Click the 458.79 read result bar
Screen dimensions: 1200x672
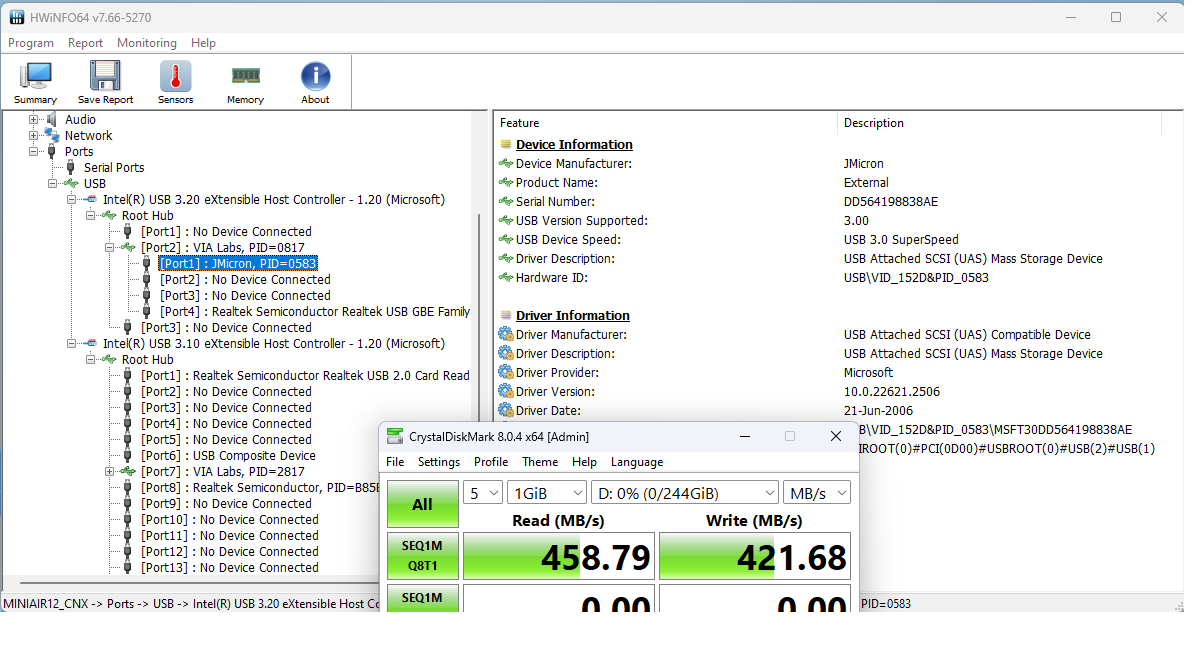point(559,556)
